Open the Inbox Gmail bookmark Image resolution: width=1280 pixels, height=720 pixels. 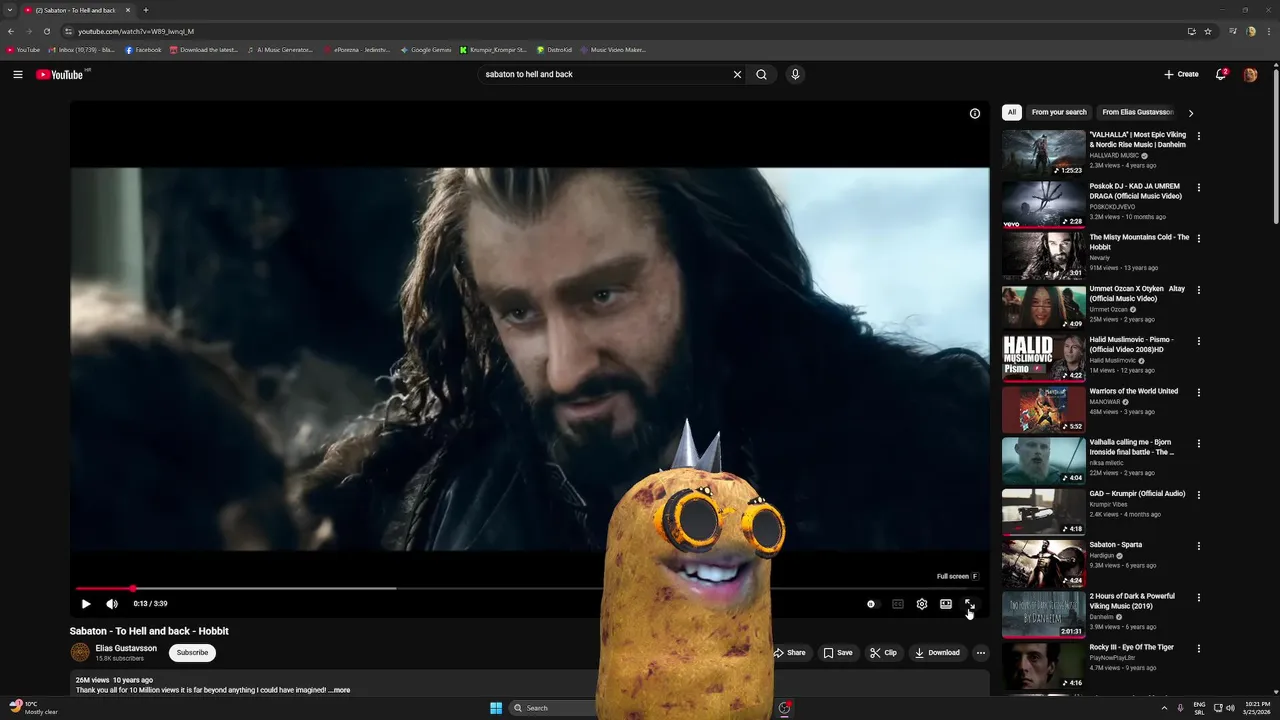82,50
